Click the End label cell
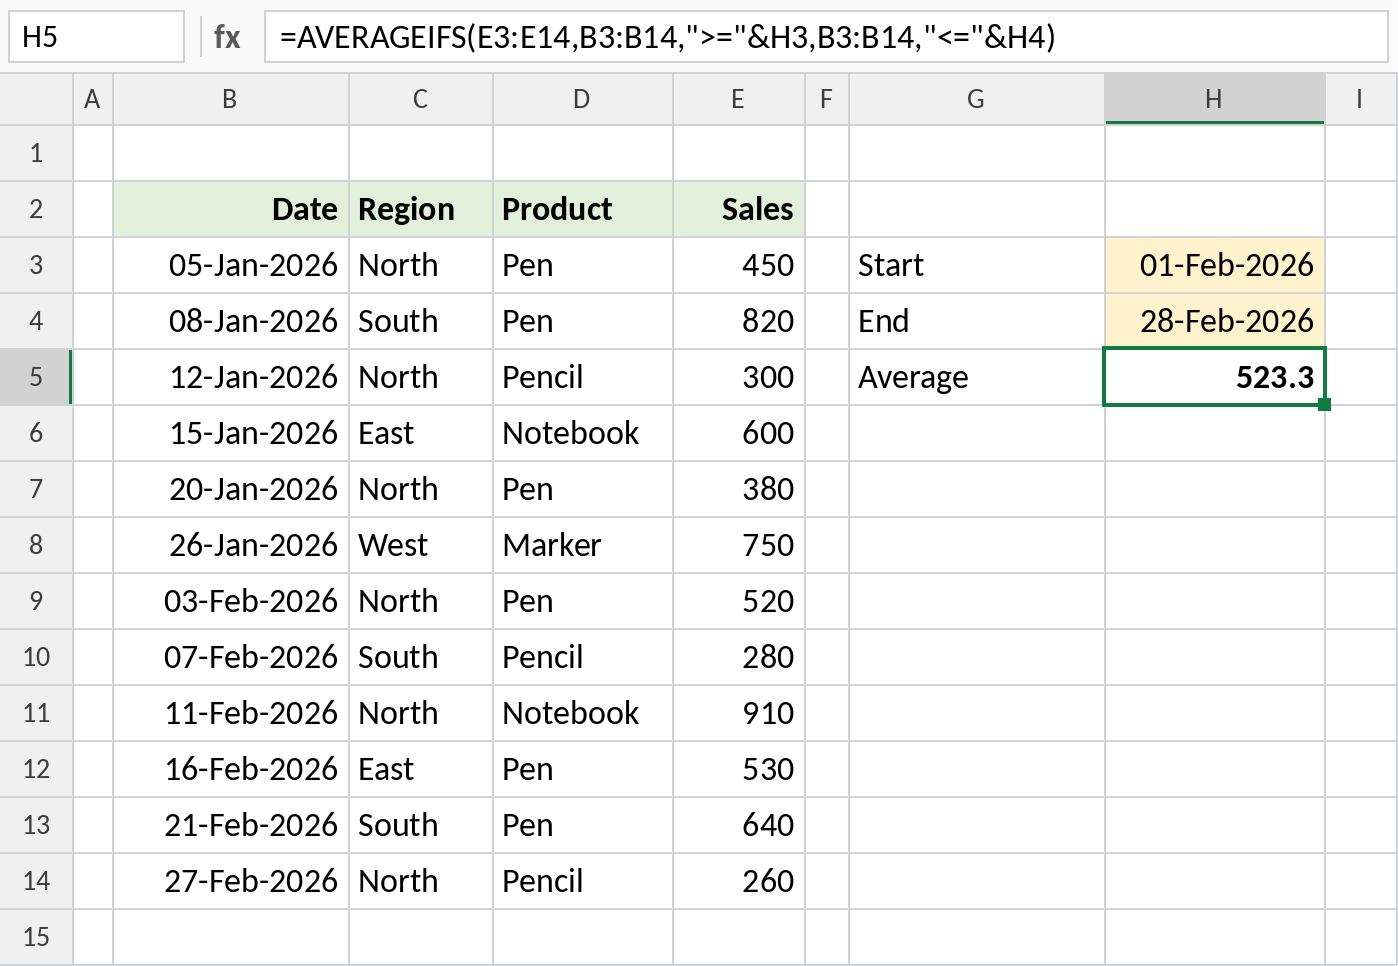The width and height of the screenshot is (1398, 966). click(977, 321)
